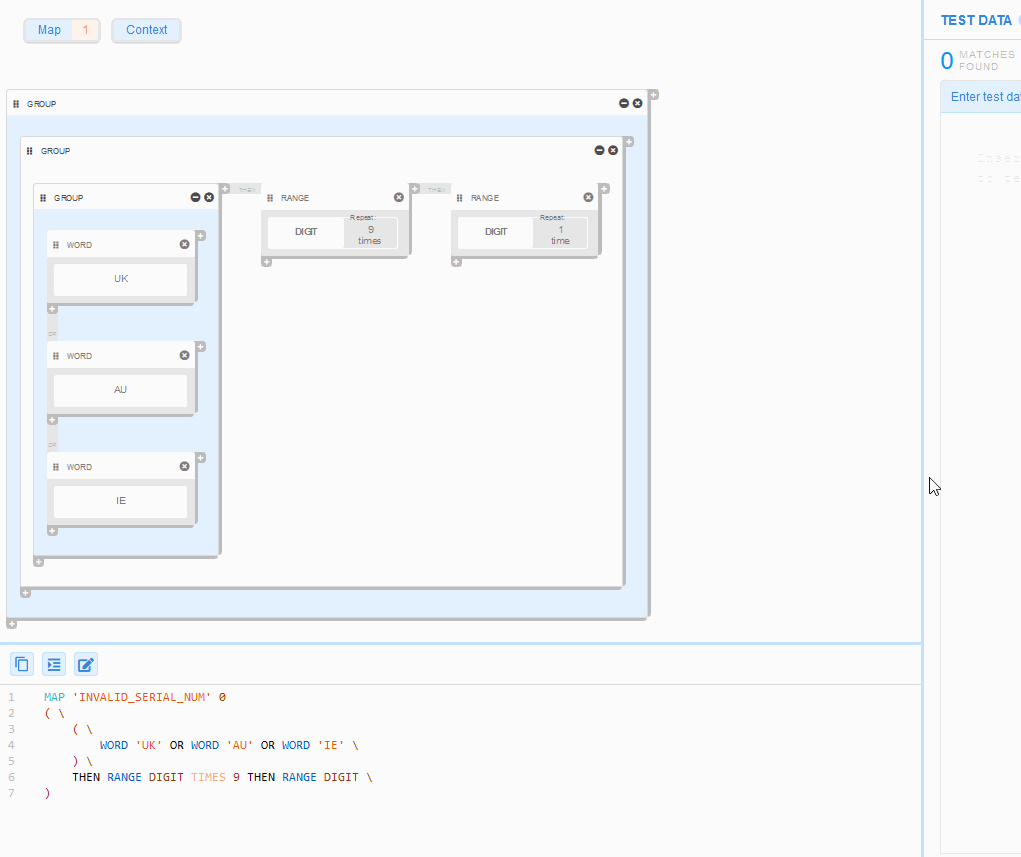Click the Enter test data field
Viewport: 1021px width, 857px height.
pyautogui.click(x=981, y=97)
